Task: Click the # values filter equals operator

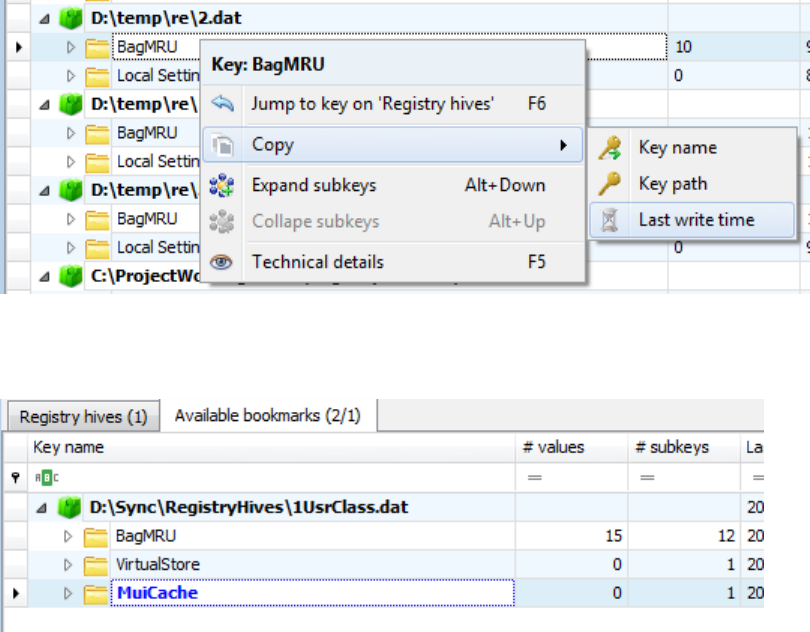Action: pos(535,478)
